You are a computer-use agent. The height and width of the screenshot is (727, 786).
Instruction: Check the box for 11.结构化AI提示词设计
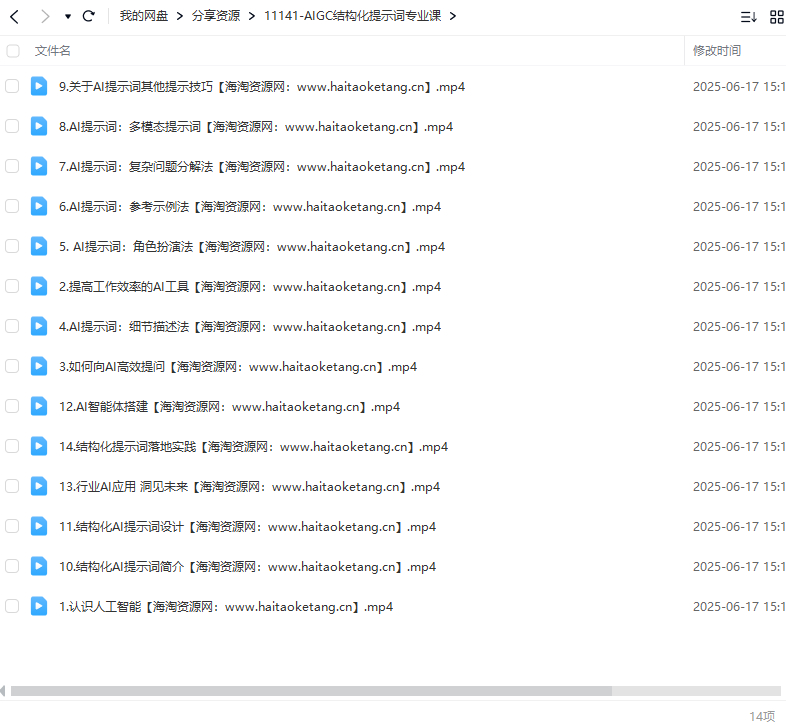coord(12,526)
